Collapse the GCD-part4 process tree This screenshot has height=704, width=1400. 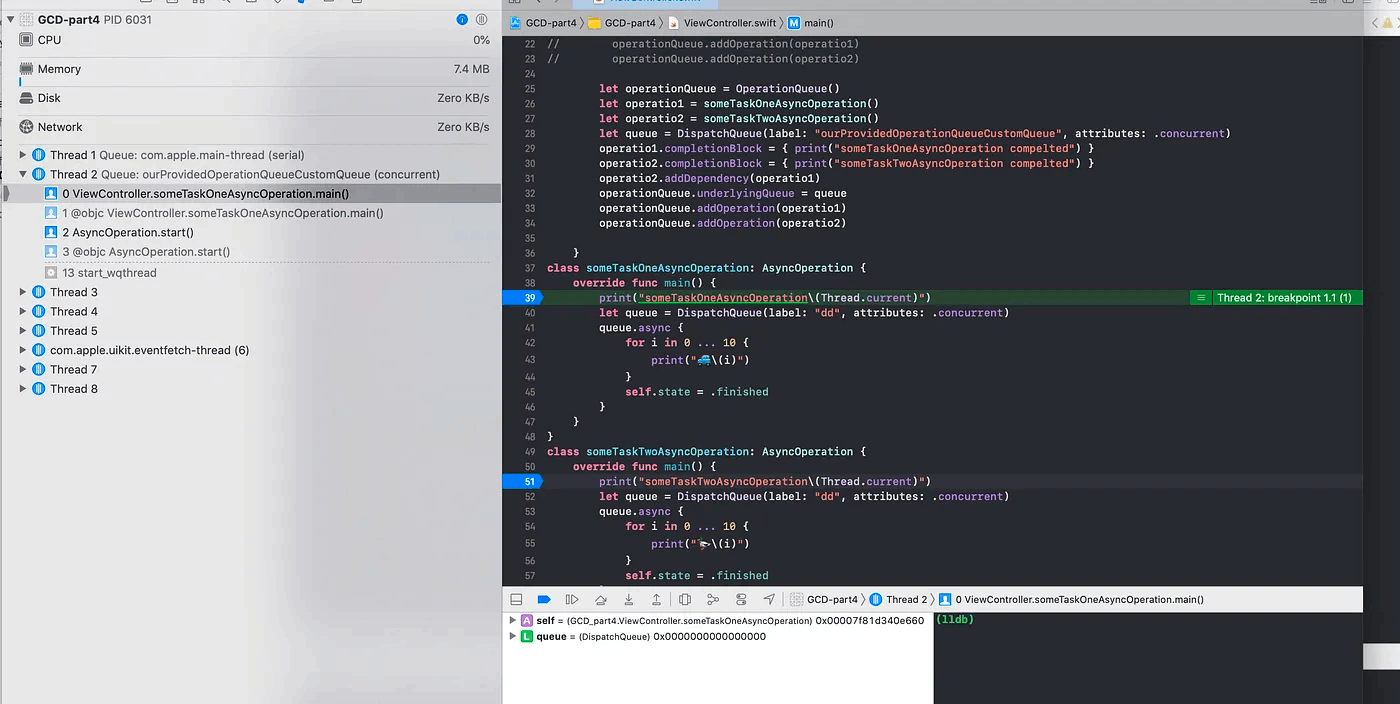click(10, 19)
